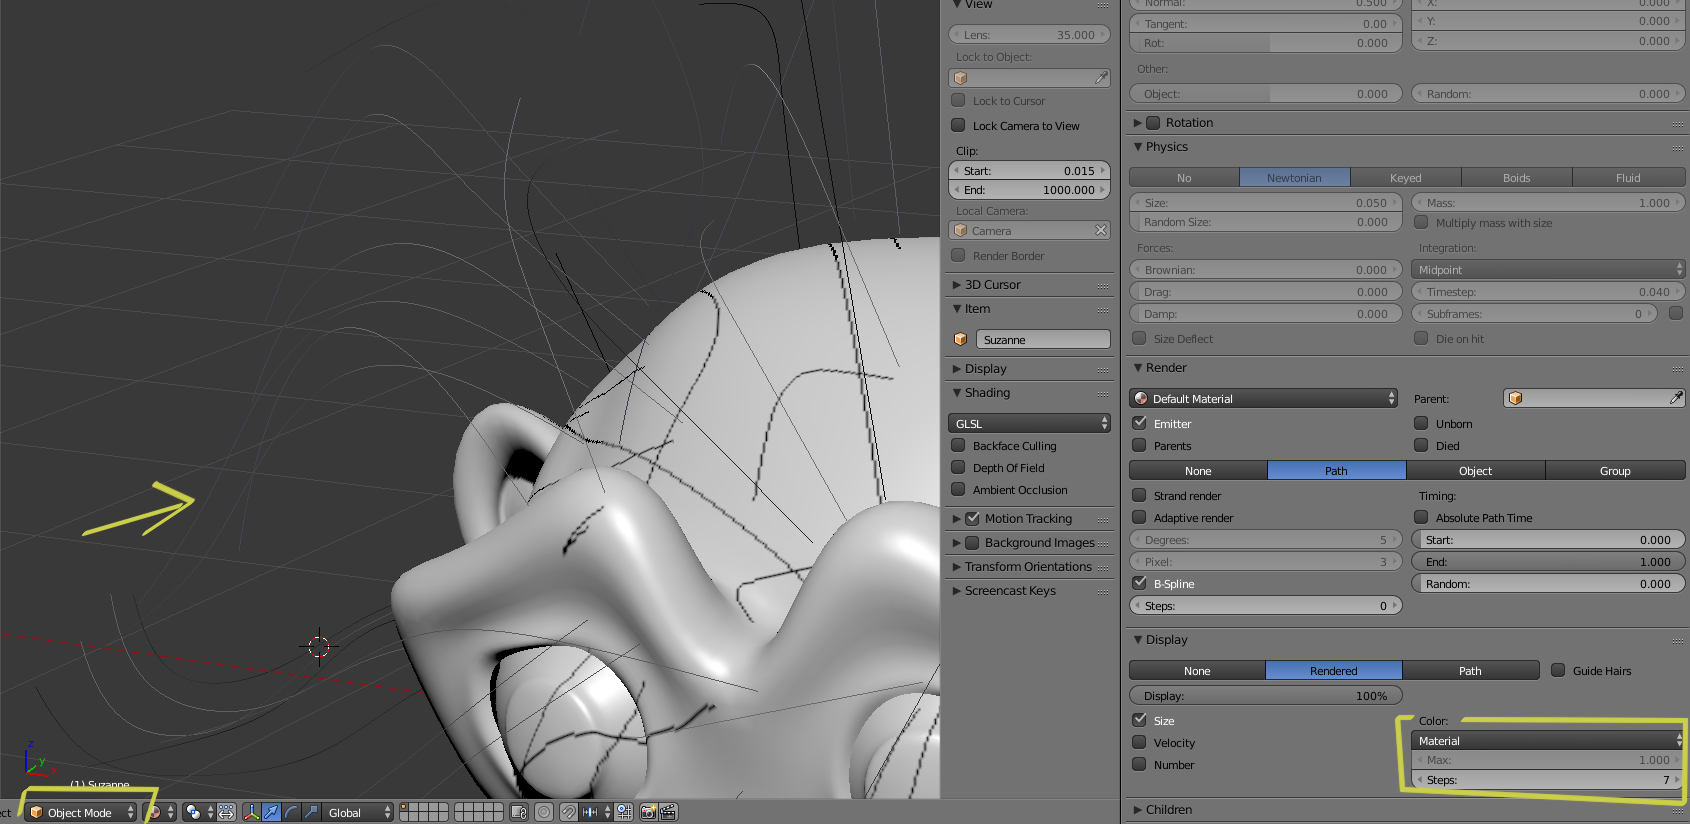The image size is (1690, 824).
Task: Enable the Unborn checkbox
Action: coord(1421,423)
